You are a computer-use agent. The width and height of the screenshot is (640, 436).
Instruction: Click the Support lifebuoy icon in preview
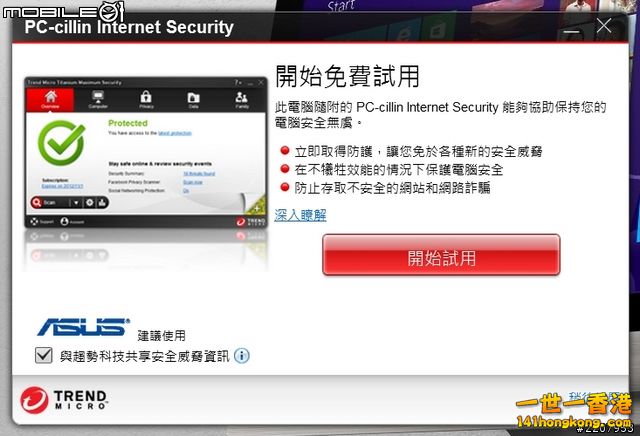point(34,221)
